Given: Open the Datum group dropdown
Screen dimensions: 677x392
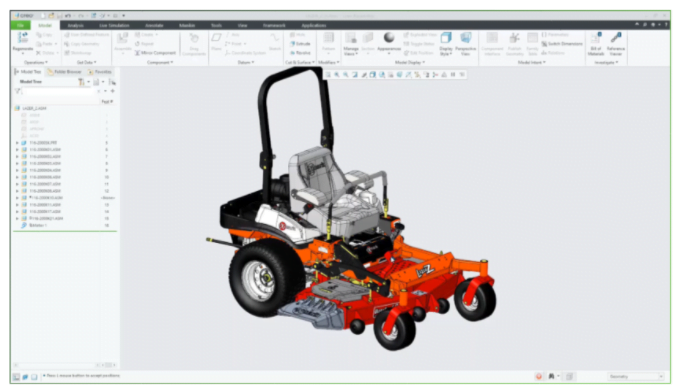Looking at the screenshot, I should tap(246, 63).
